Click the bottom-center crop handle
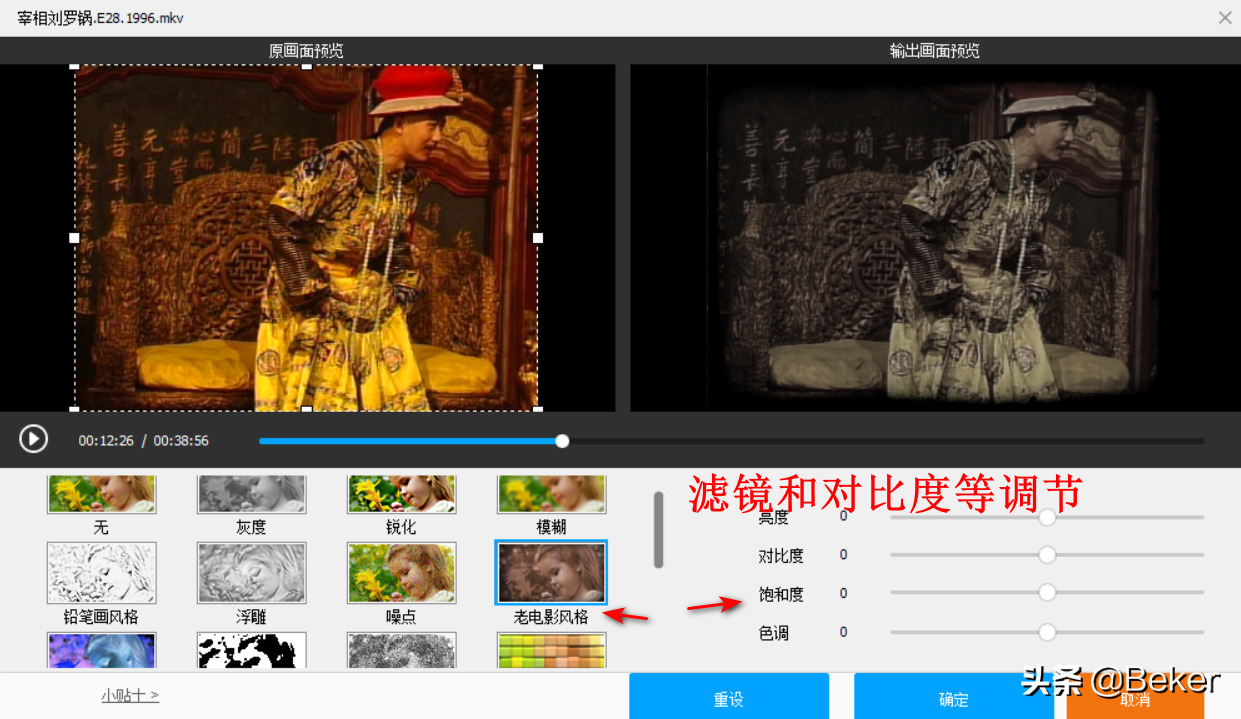 click(307, 410)
